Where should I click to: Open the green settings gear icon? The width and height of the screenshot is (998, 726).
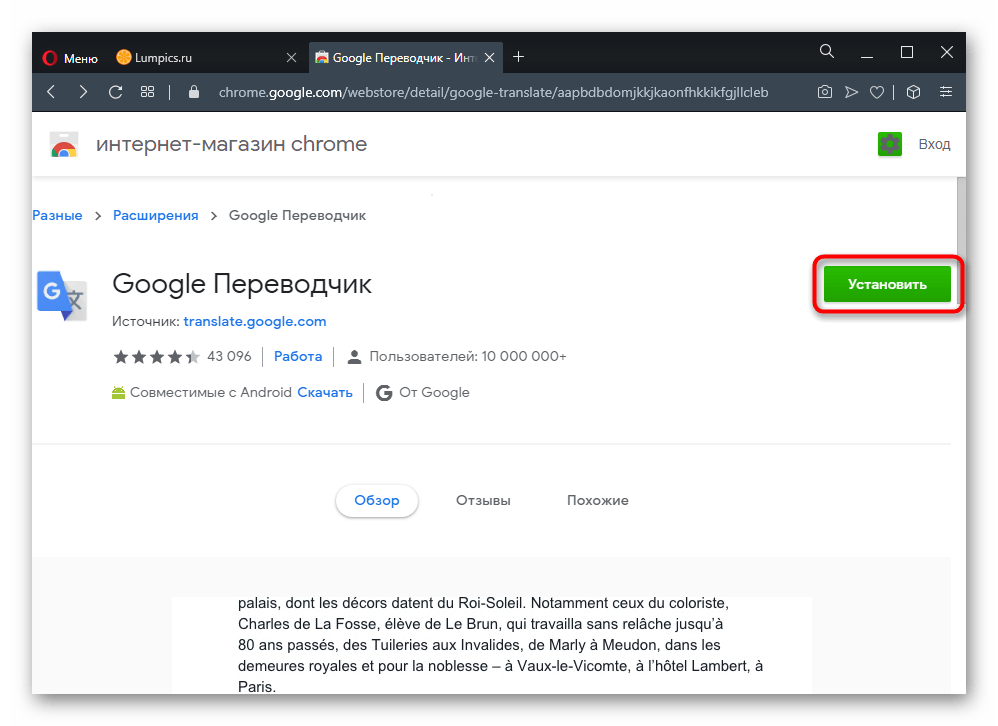point(890,144)
